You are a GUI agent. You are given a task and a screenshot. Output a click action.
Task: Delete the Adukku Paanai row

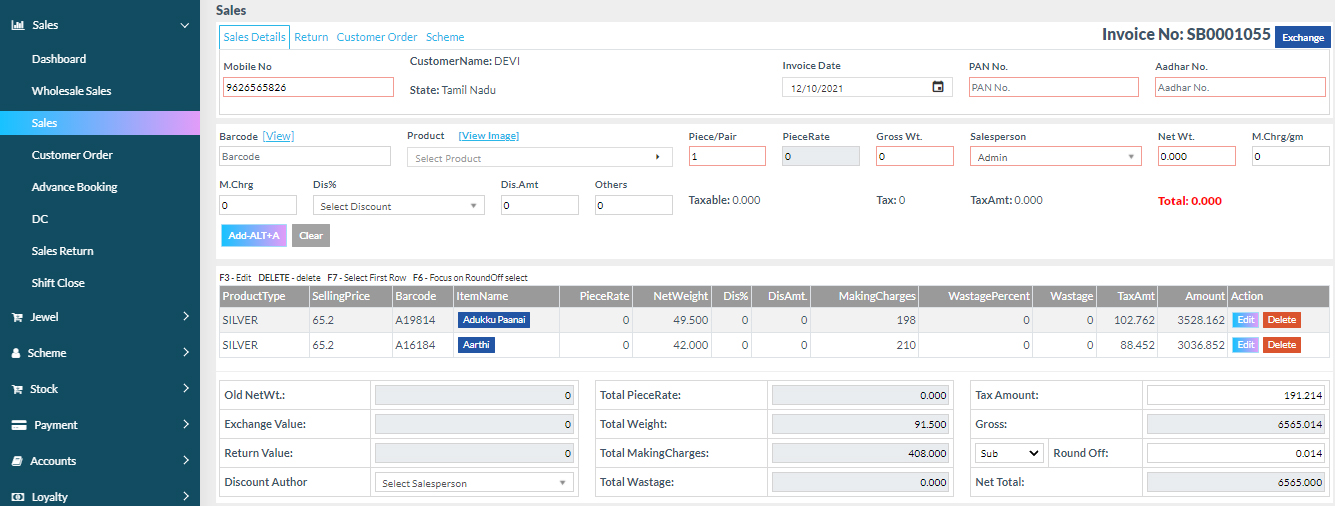tap(1281, 320)
